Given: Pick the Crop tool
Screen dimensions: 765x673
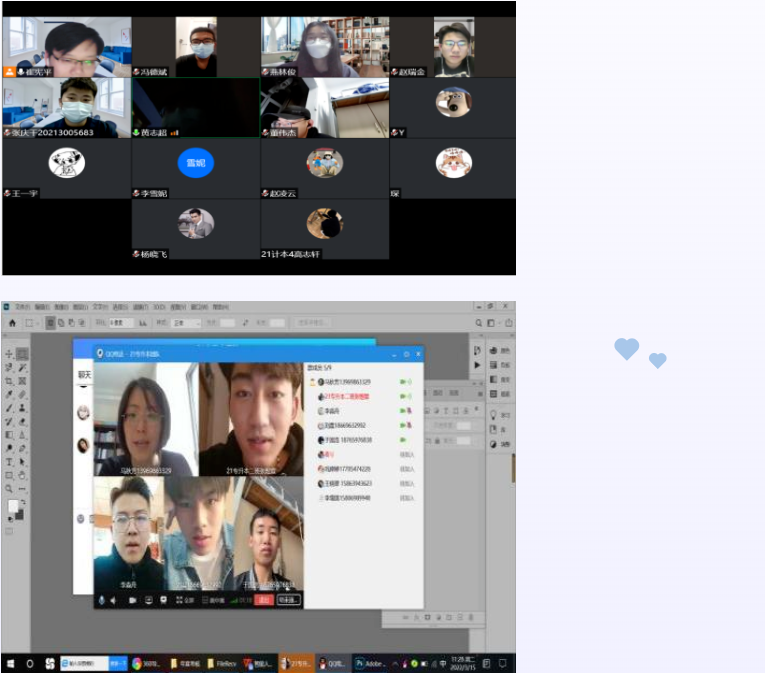Looking at the screenshot, I should pos(9,381).
